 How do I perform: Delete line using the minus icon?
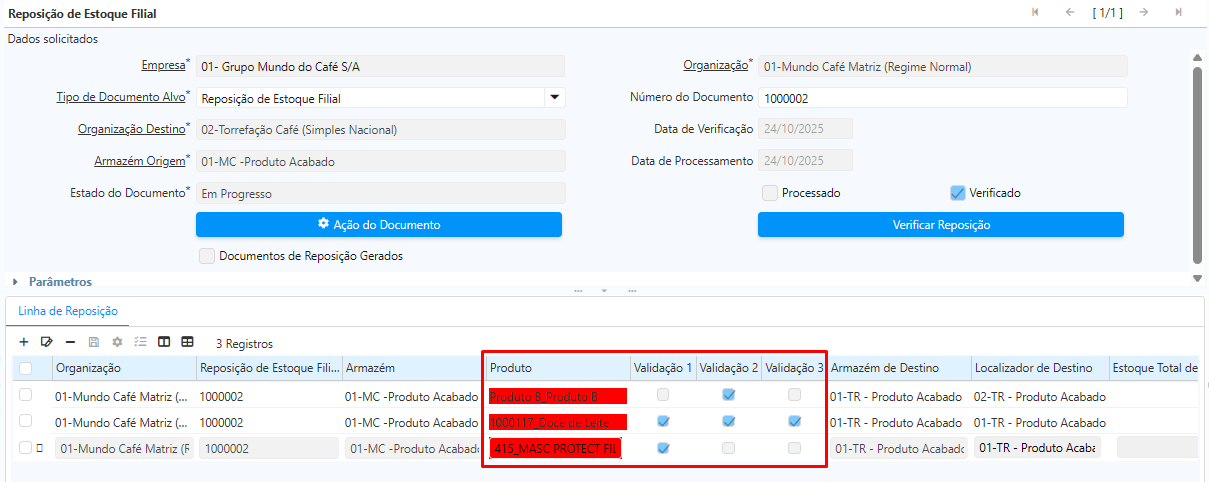(x=70, y=342)
